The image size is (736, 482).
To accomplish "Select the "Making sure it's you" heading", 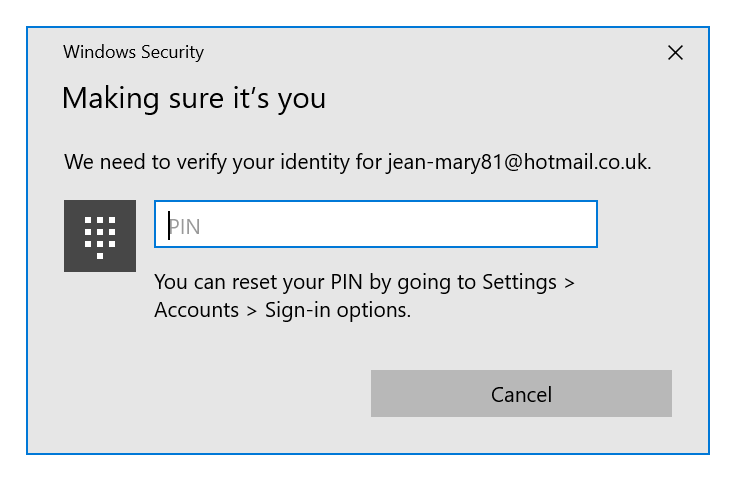I will point(194,99).
